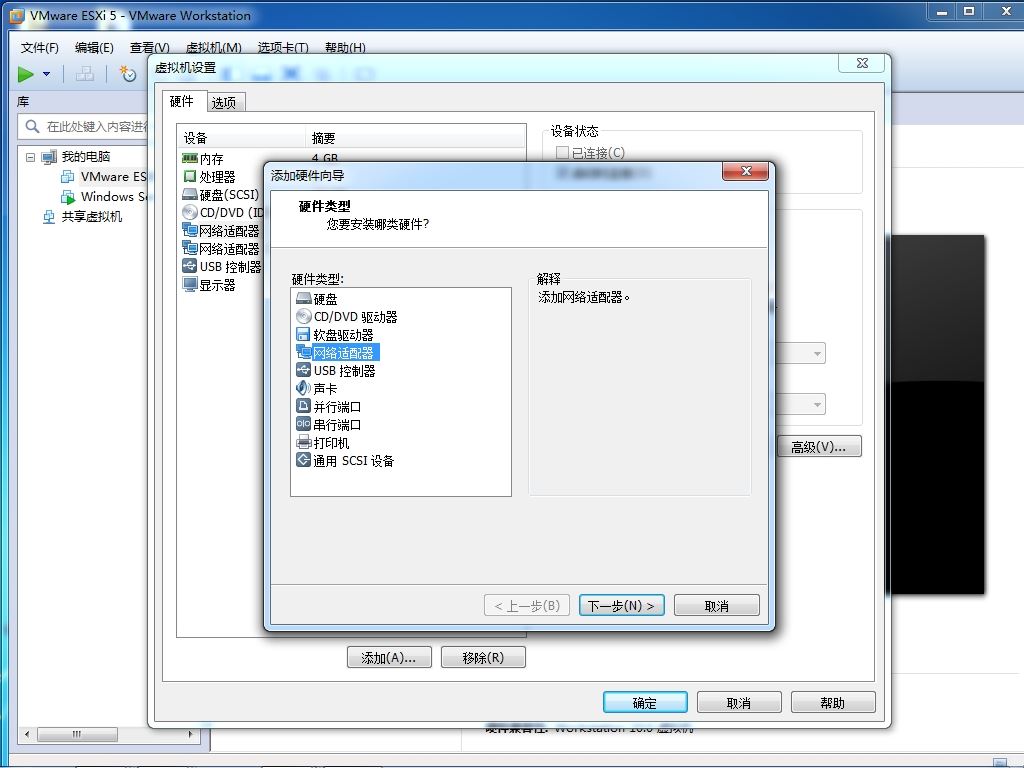Choose the USB 控制器 icon in the wizard list

304,370
